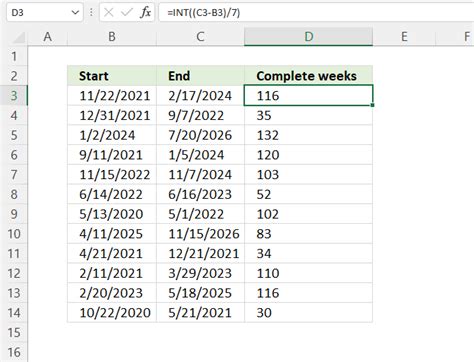Select row 14 header
This screenshot has height=362, width=474.
14,313
